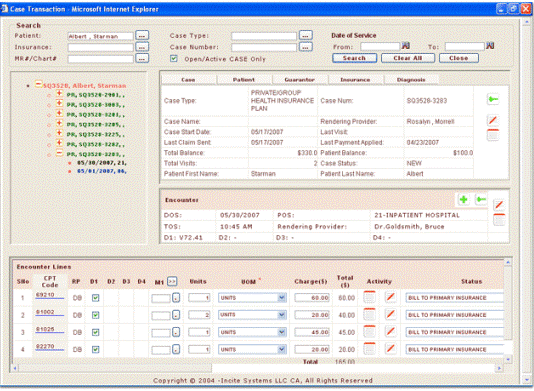Switch to the Diagnosis tab
The height and width of the screenshot is (391, 534).
tap(411, 80)
